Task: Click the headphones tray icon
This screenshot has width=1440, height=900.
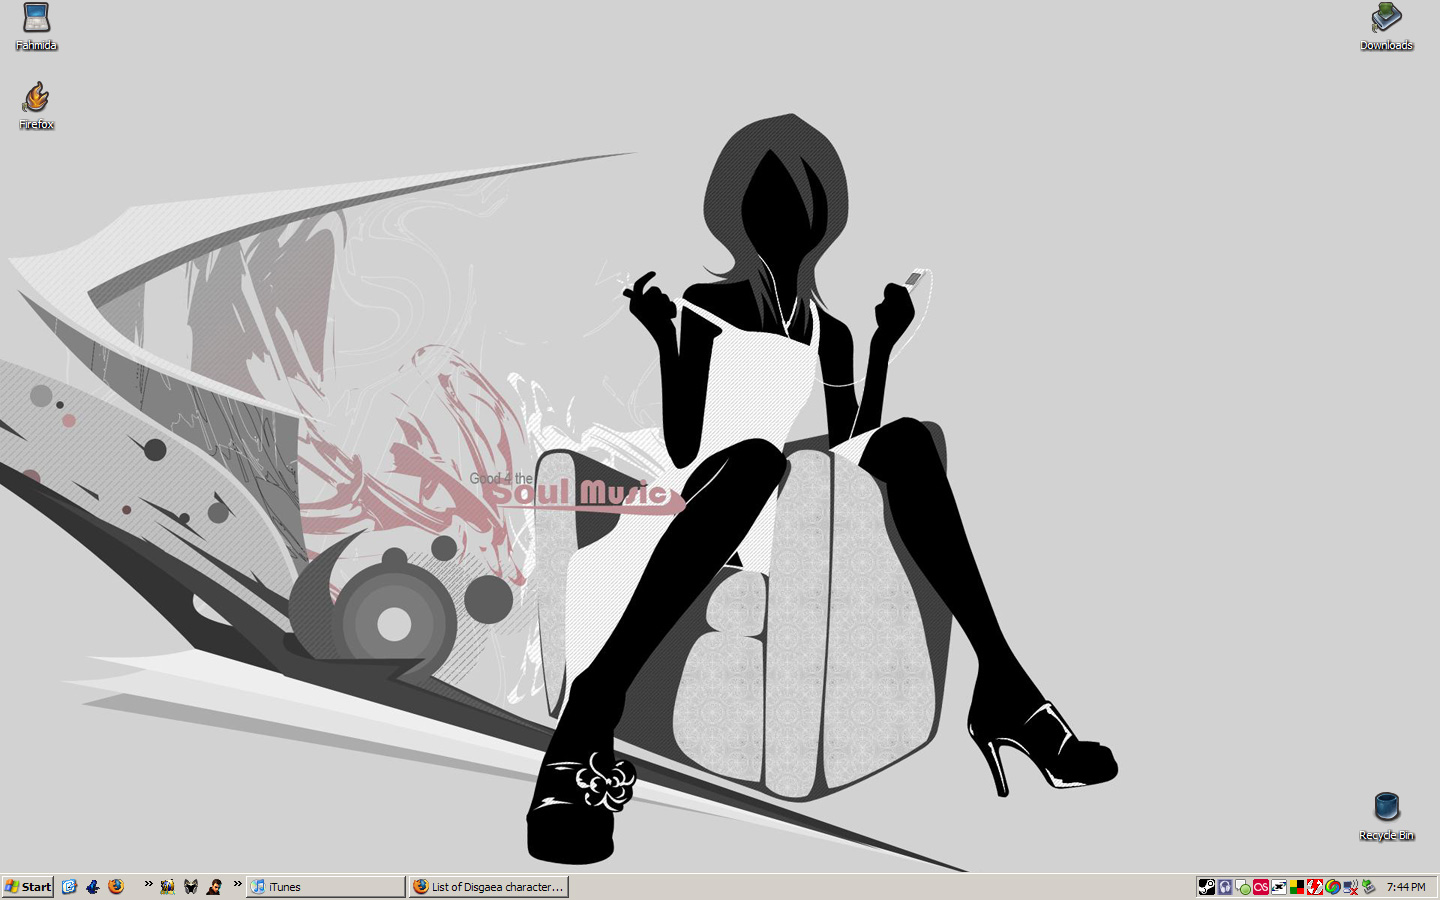Action: click(1225, 886)
